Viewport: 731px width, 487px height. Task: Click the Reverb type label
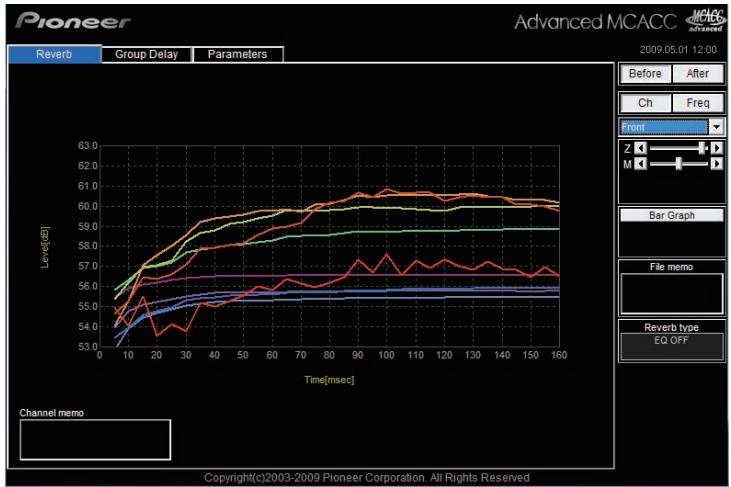click(x=671, y=327)
